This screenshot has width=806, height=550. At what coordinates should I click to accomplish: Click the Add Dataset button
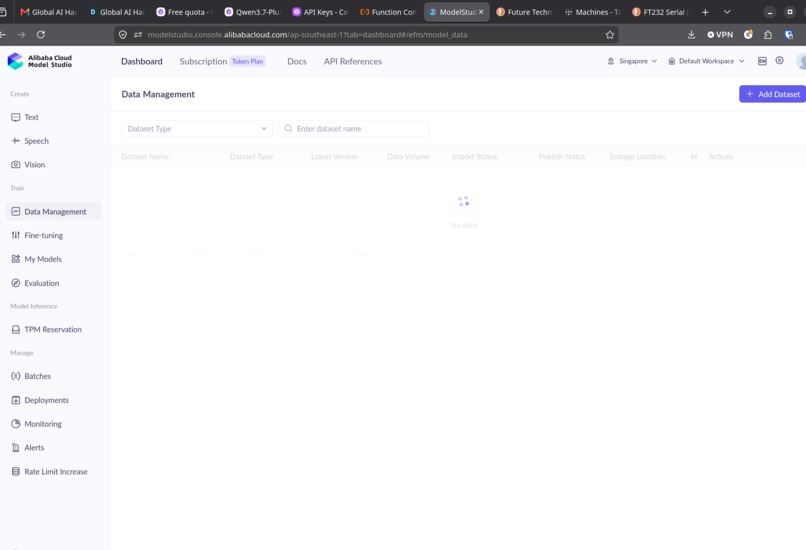(x=772, y=94)
